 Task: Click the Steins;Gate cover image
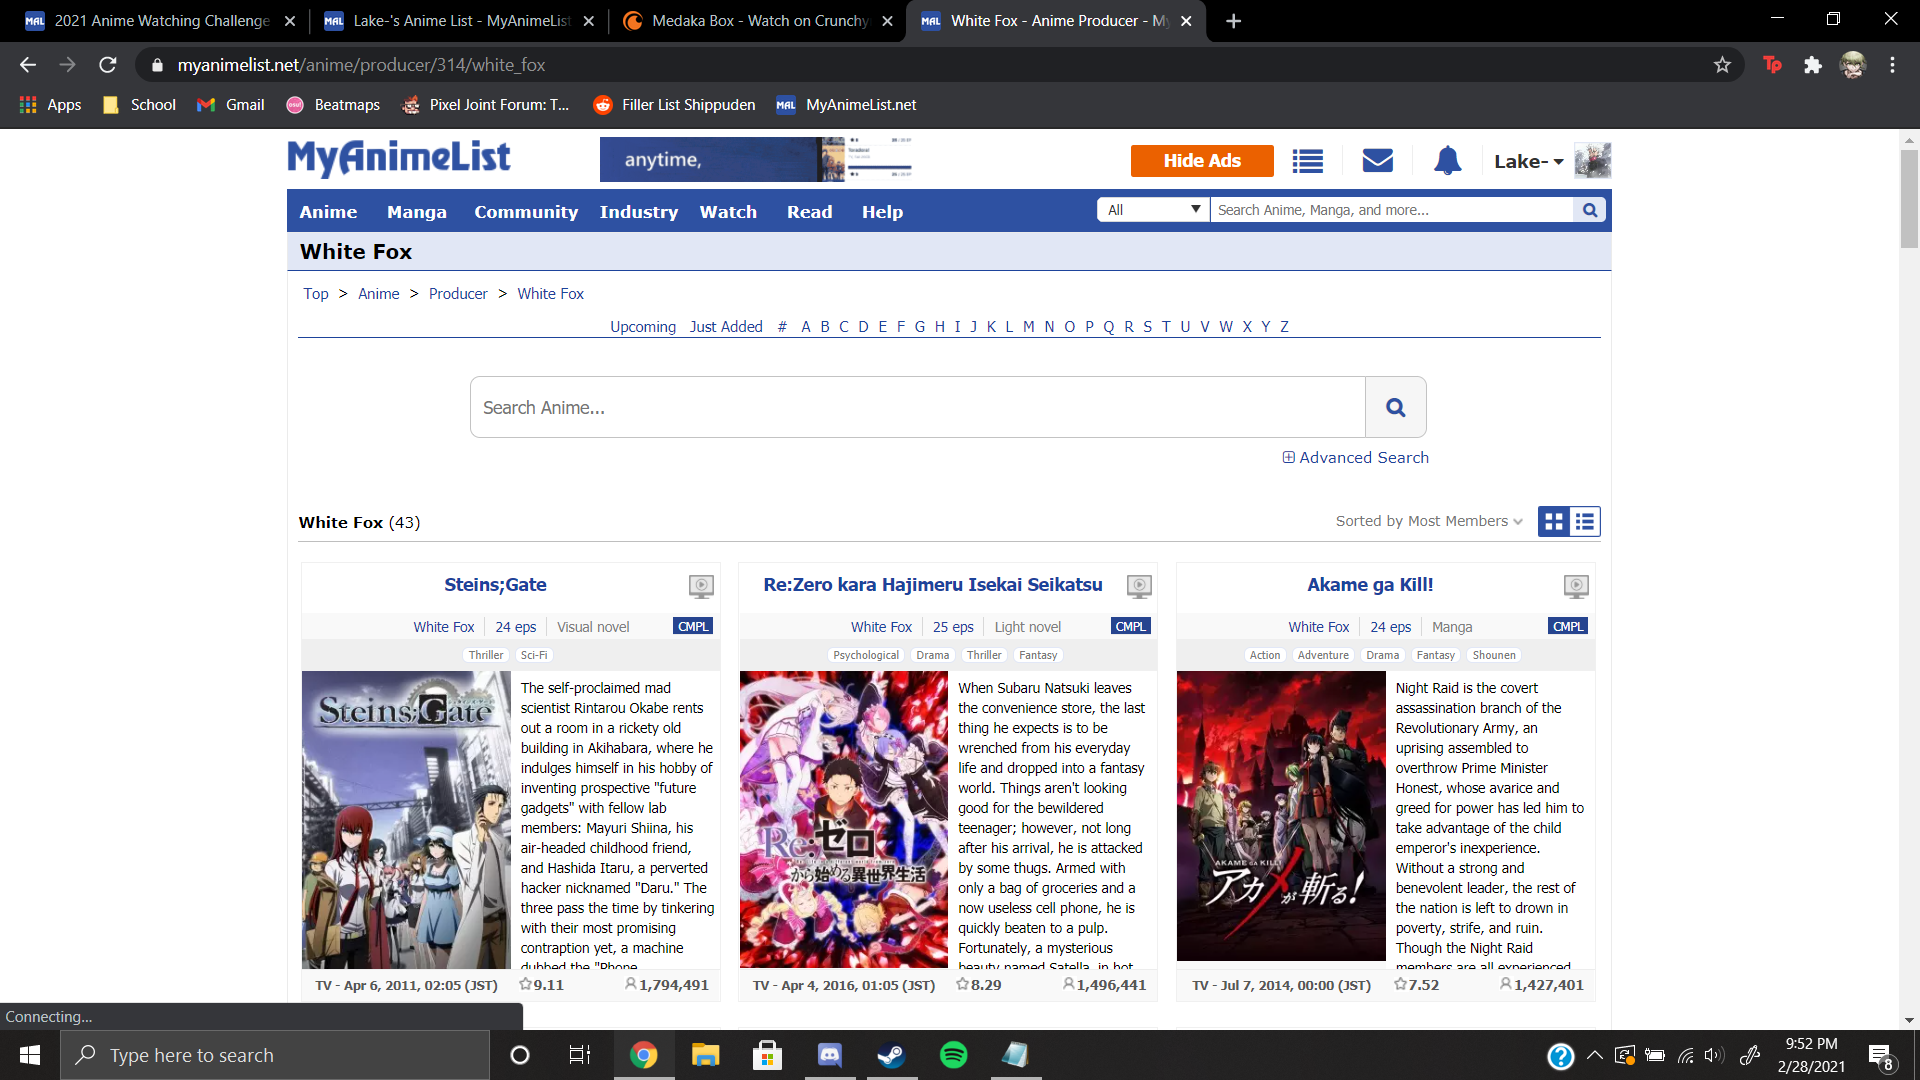tap(406, 819)
